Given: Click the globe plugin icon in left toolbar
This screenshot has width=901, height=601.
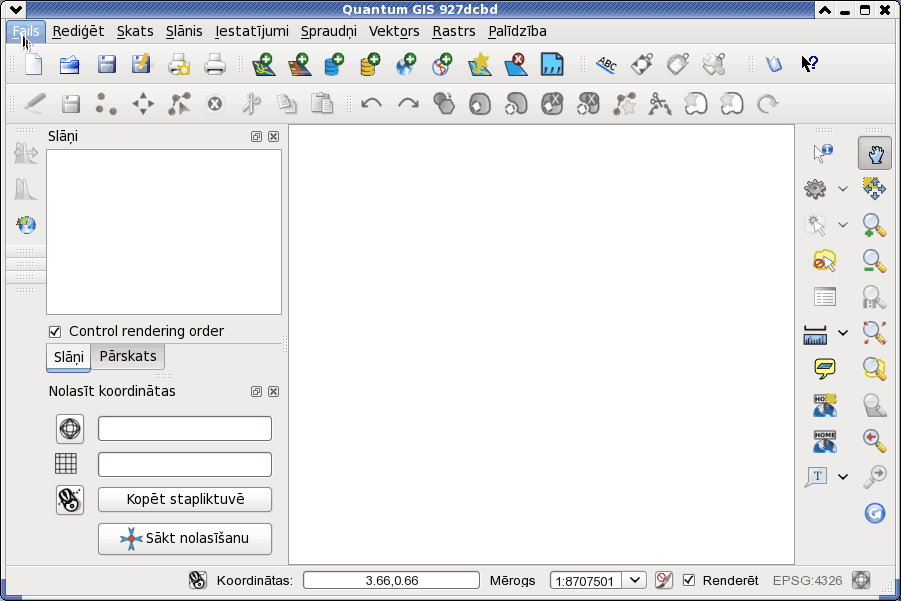Looking at the screenshot, I should (x=26, y=225).
